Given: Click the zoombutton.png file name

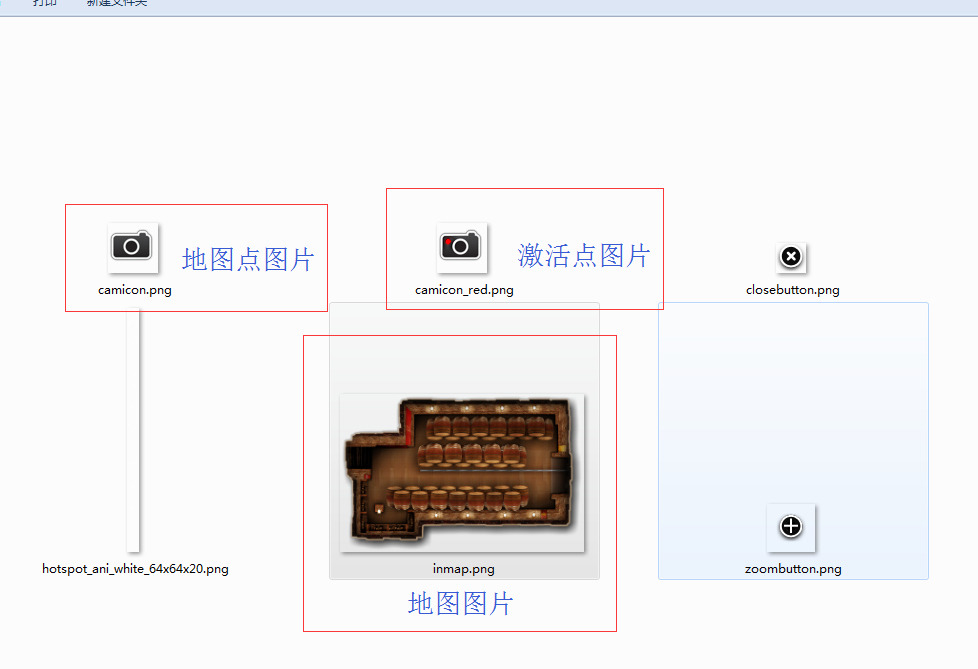Looking at the screenshot, I should [793, 569].
